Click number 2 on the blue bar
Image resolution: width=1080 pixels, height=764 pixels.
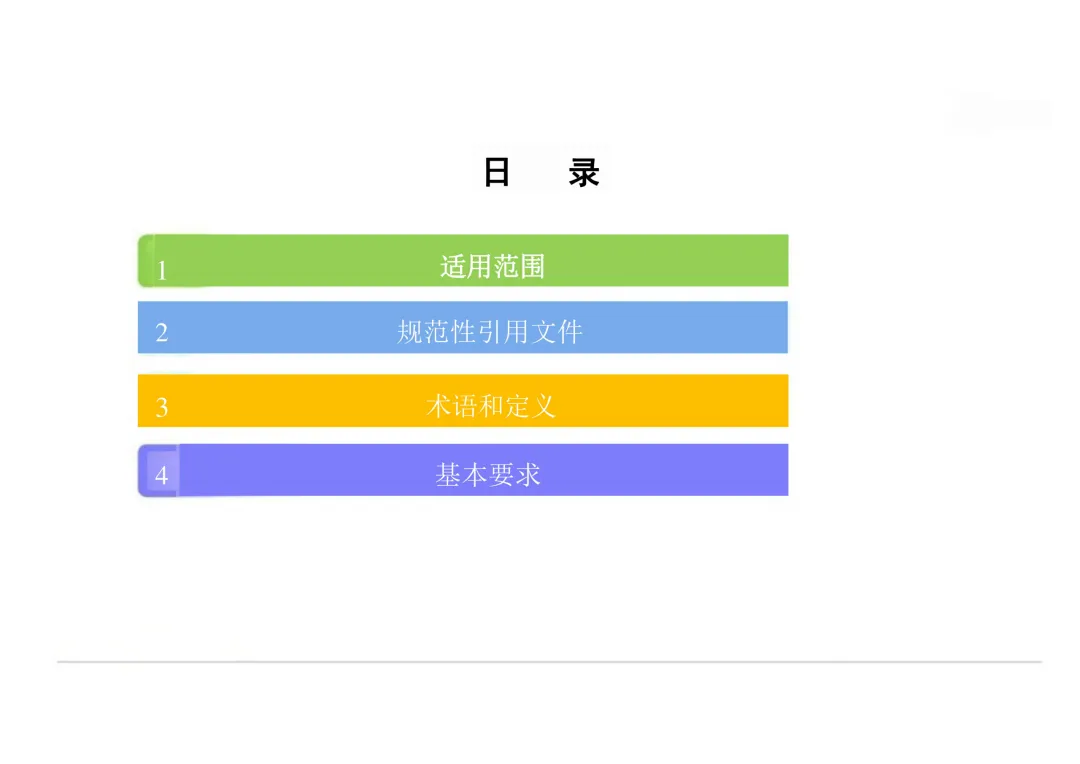(162, 333)
